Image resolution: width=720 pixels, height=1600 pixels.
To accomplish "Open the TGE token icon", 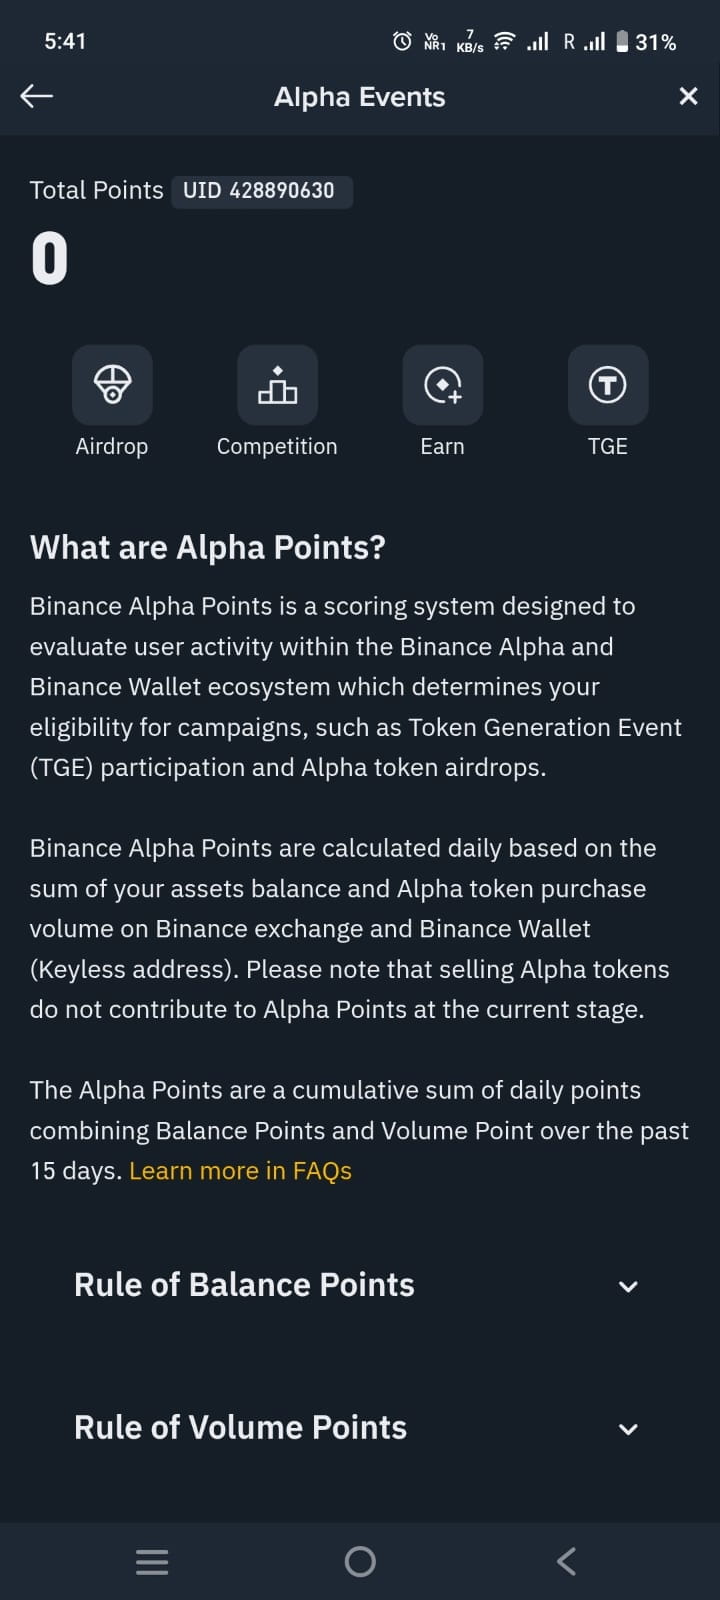I will (x=607, y=385).
